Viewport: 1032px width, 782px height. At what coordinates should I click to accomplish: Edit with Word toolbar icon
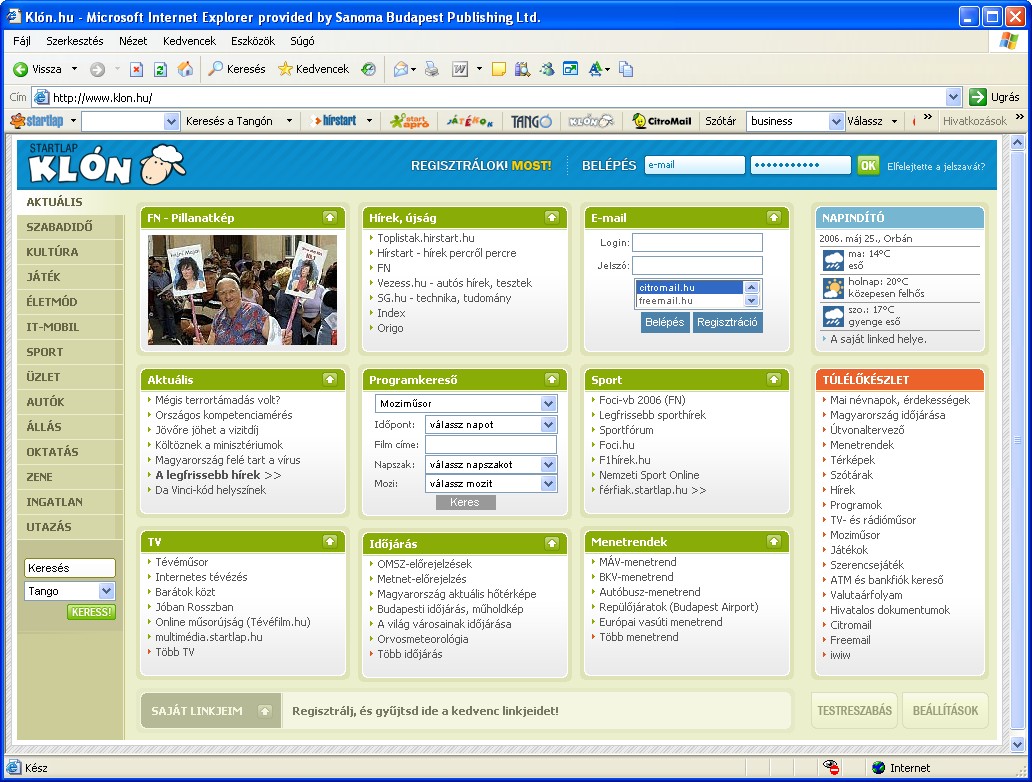(459, 69)
